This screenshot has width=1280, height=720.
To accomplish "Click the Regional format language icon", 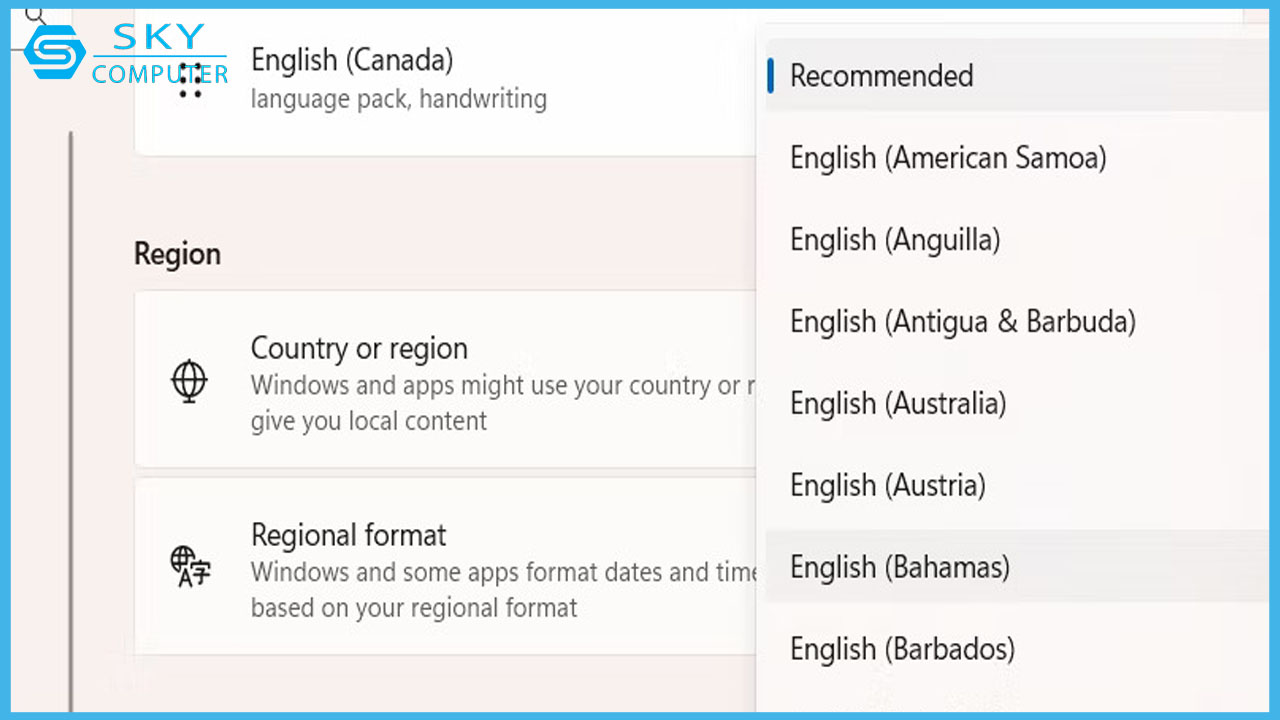I will [189, 567].
